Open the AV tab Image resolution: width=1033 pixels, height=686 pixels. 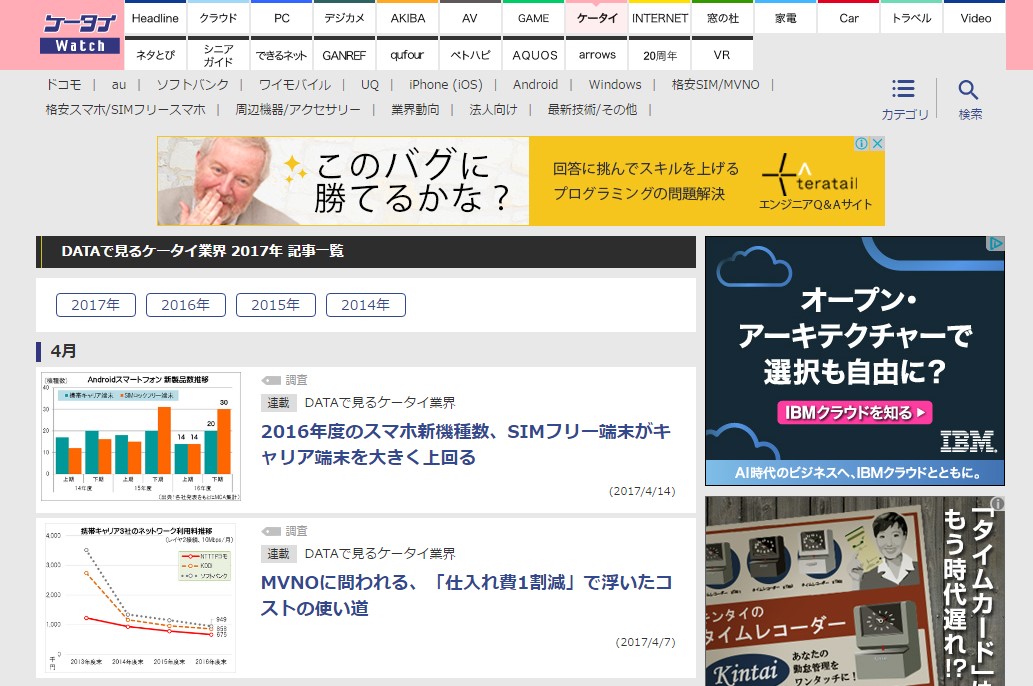point(470,18)
